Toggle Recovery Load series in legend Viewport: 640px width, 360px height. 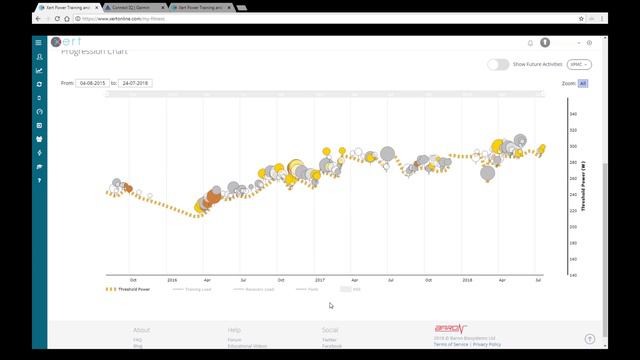coord(253,289)
